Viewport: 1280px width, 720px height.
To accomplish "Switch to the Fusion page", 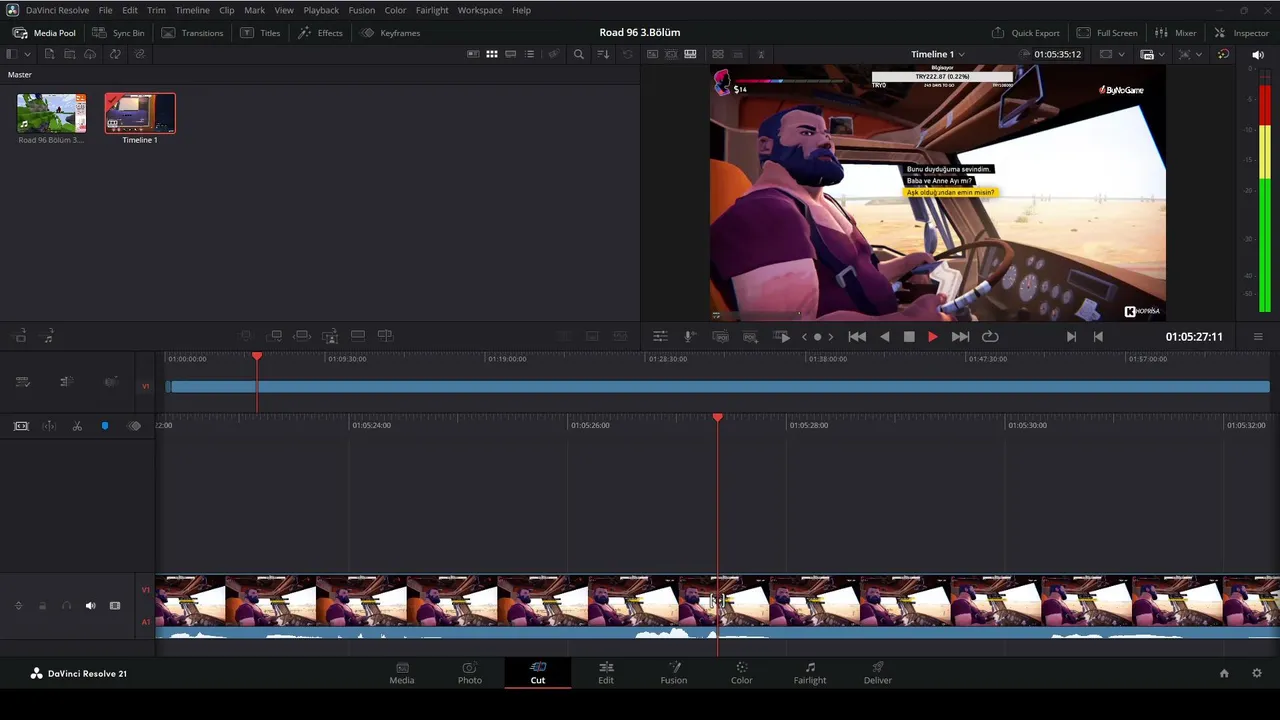I will (x=674, y=673).
